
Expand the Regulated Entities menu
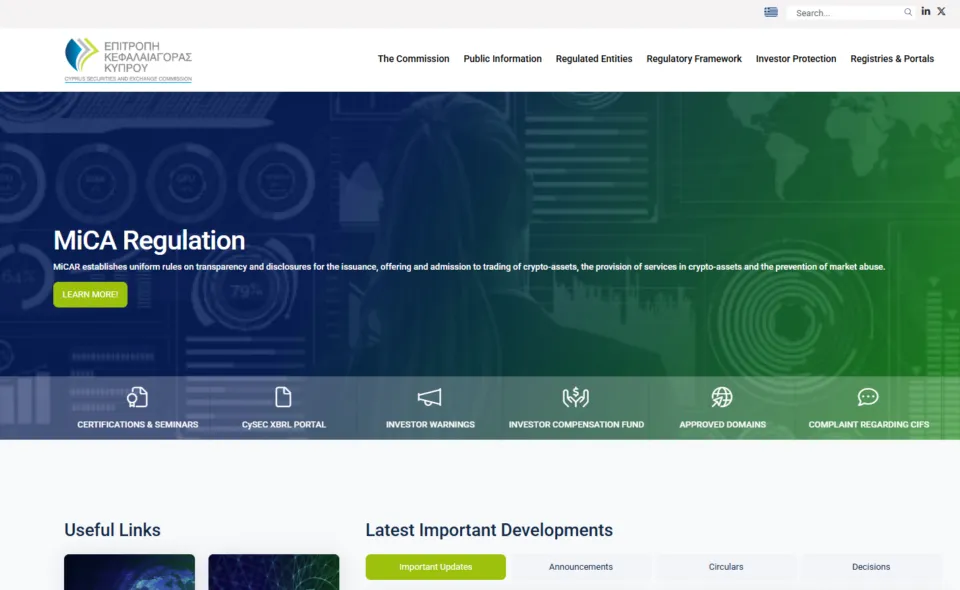tap(594, 59)
